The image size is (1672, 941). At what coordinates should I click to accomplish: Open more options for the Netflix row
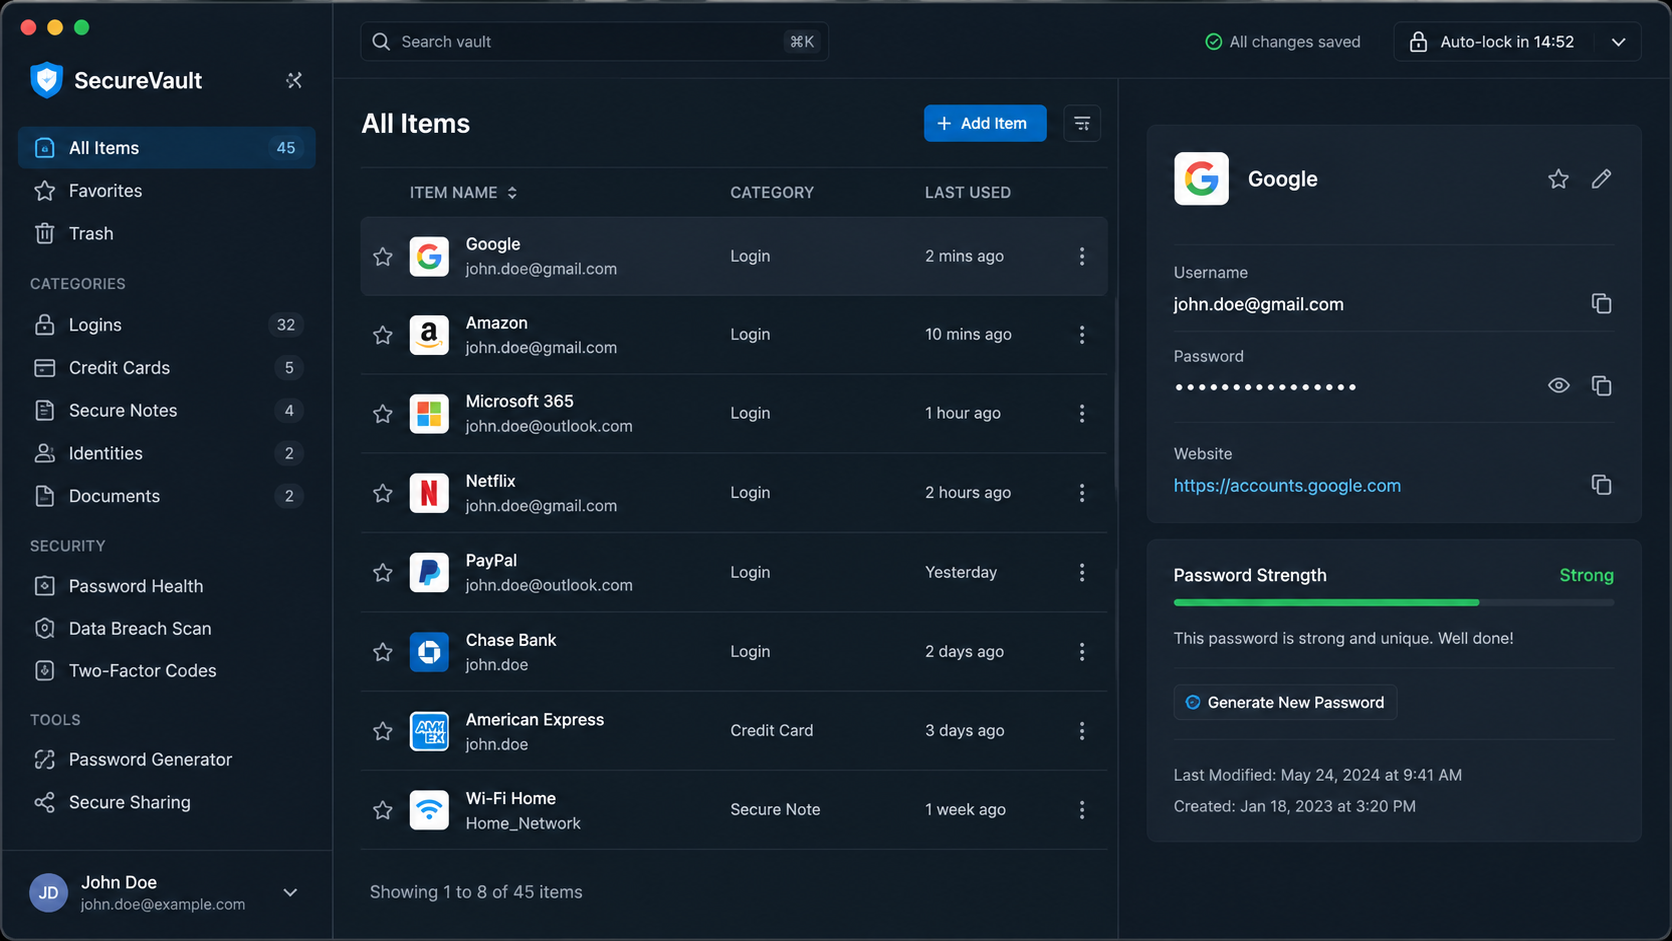click(1081, 493)
